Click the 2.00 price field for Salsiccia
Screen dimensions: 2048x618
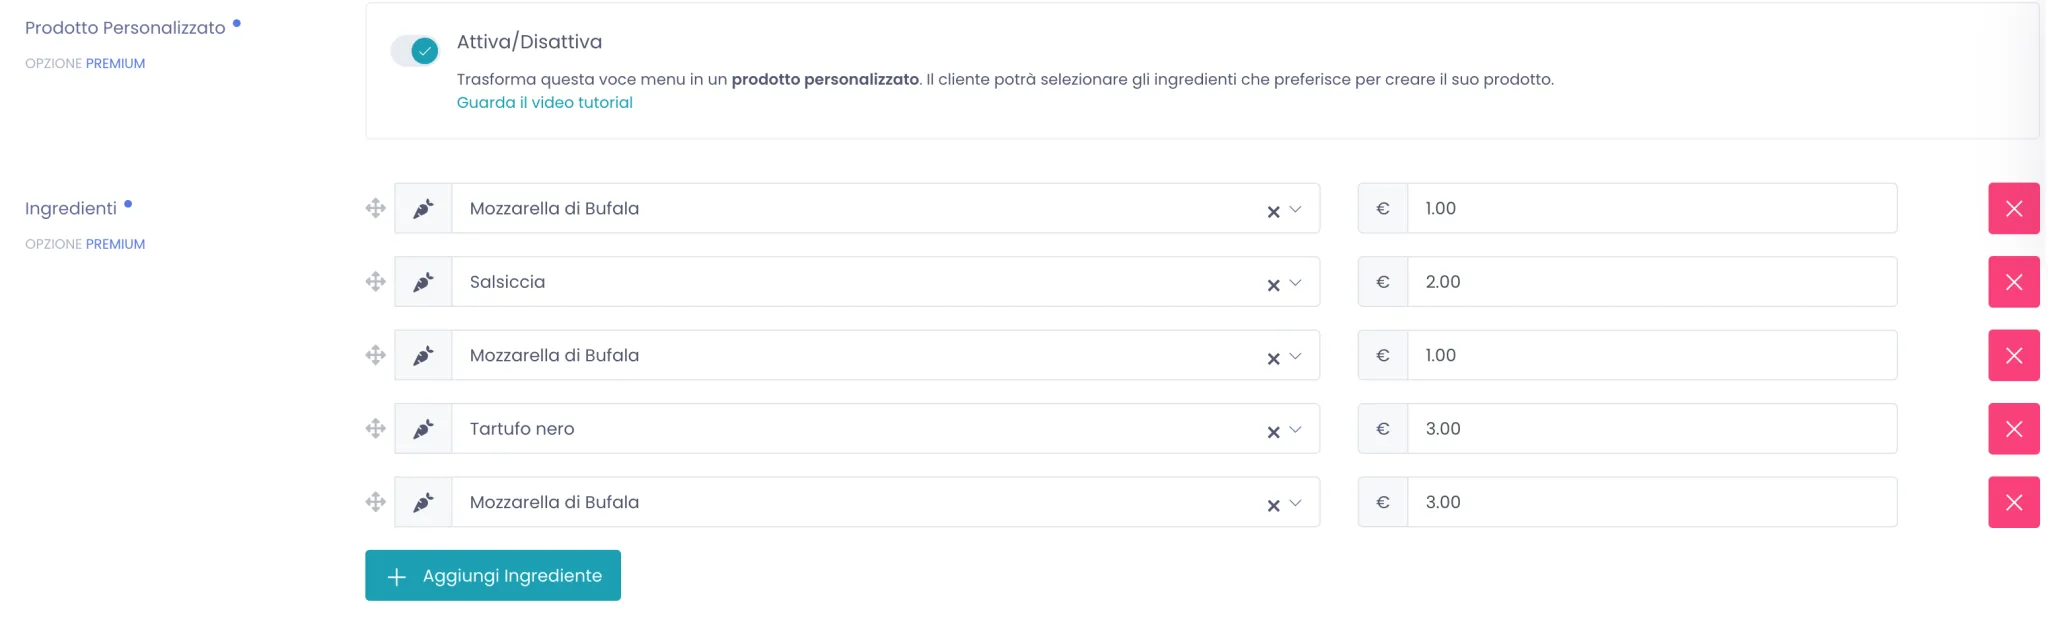pyautogui.click(x=1652, y=282)
